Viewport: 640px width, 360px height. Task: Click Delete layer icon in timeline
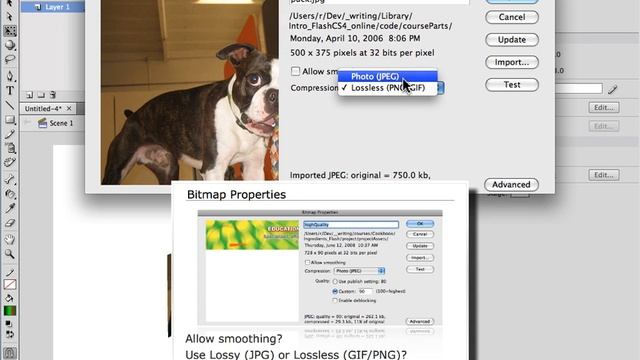tap(53, 95)
